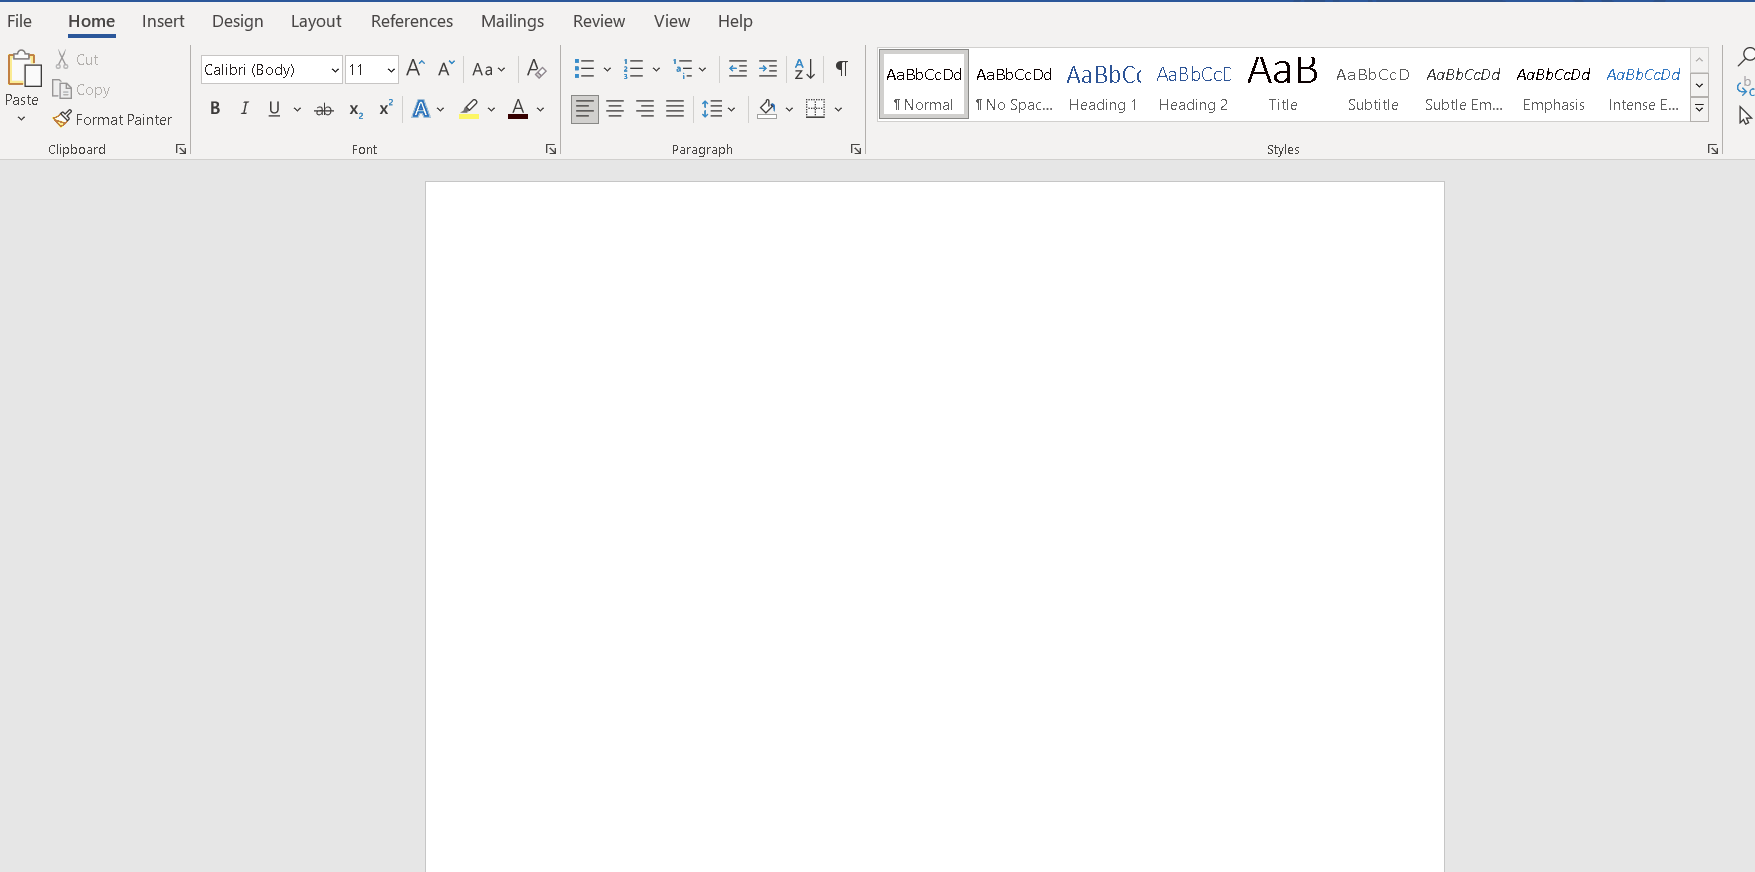The width and height of the screenshot is (1755, 872).
Task: Expand the font size dropdown
Action: click(391, 70)
